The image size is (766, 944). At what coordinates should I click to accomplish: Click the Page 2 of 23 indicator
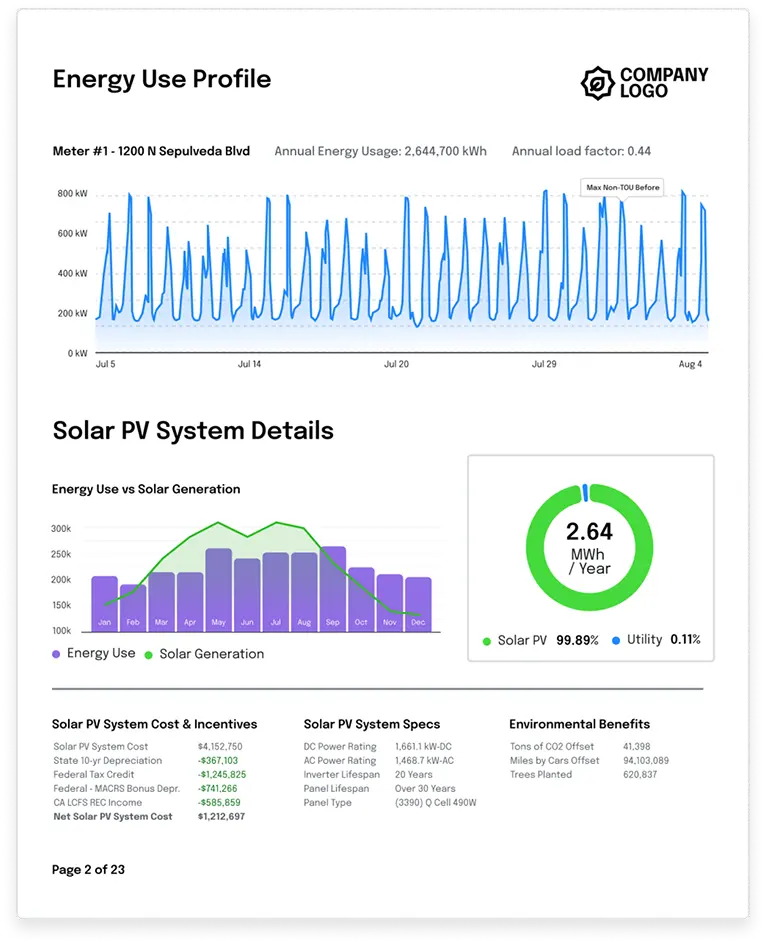[88, 870]
